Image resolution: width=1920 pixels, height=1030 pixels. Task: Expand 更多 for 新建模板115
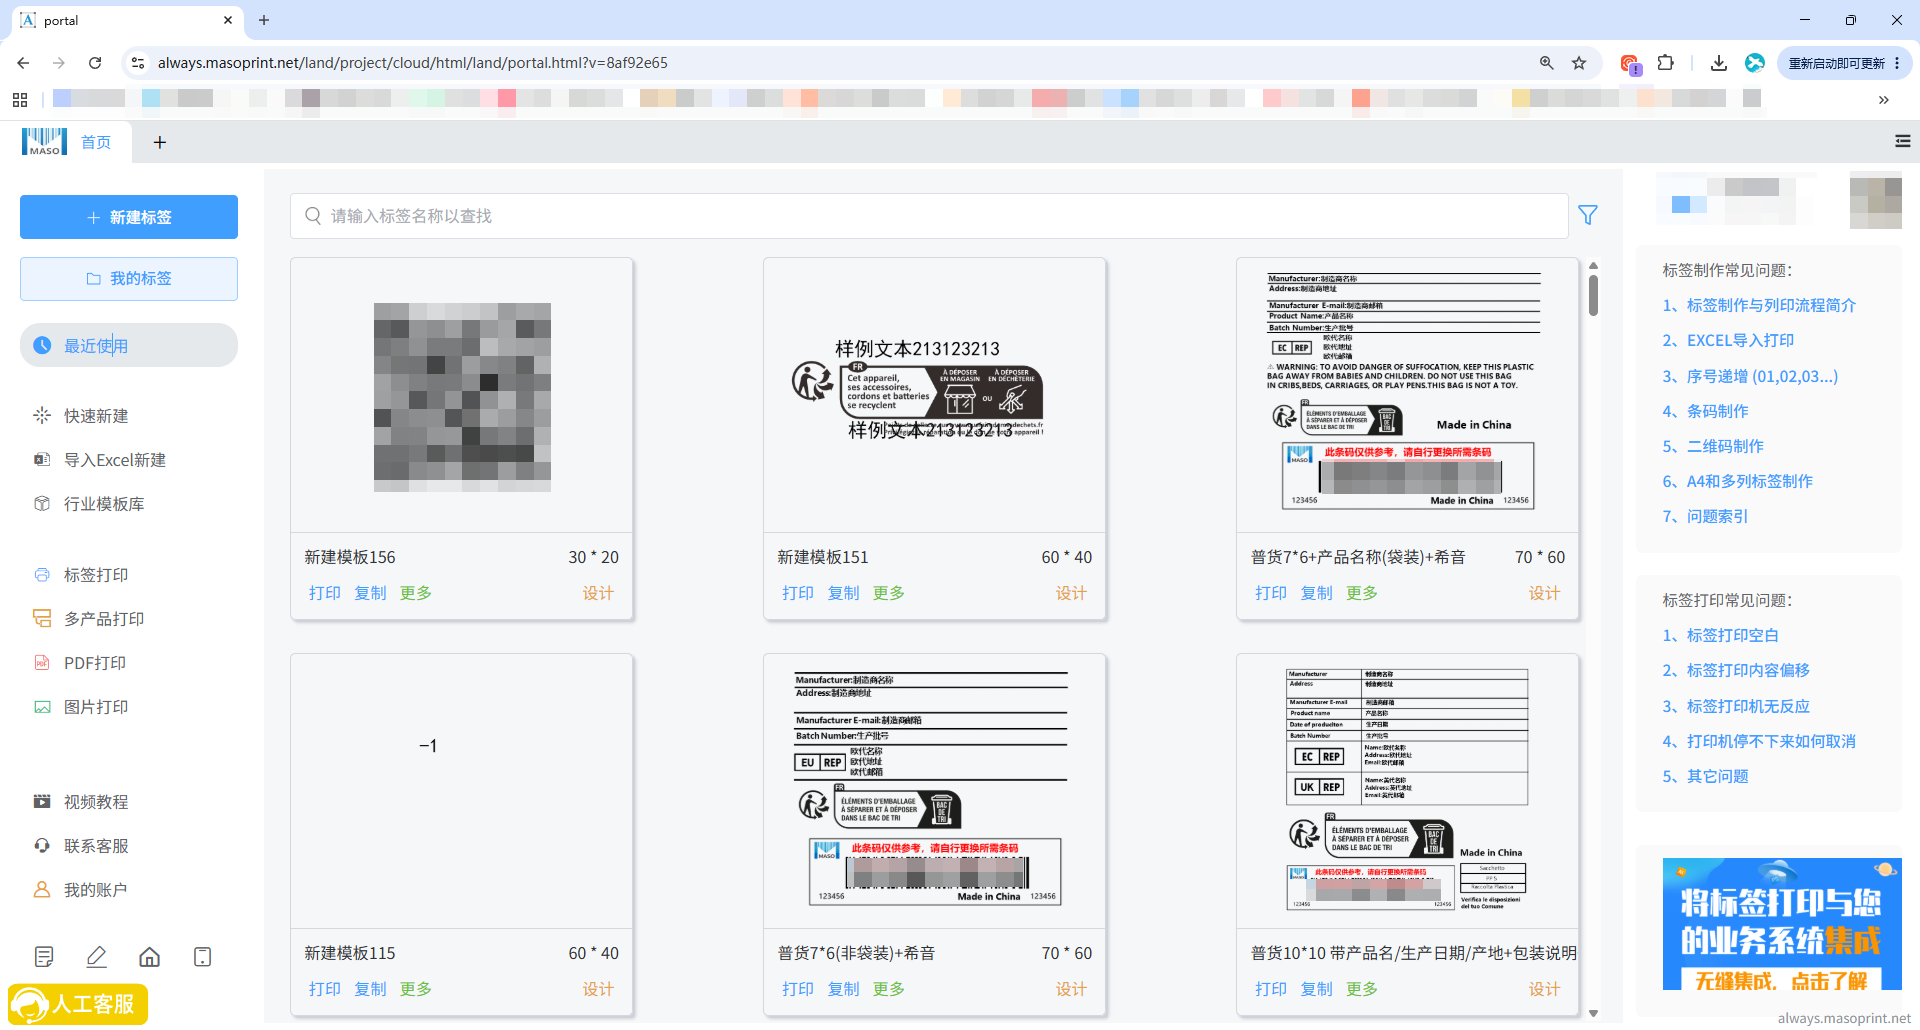[416, 988]
